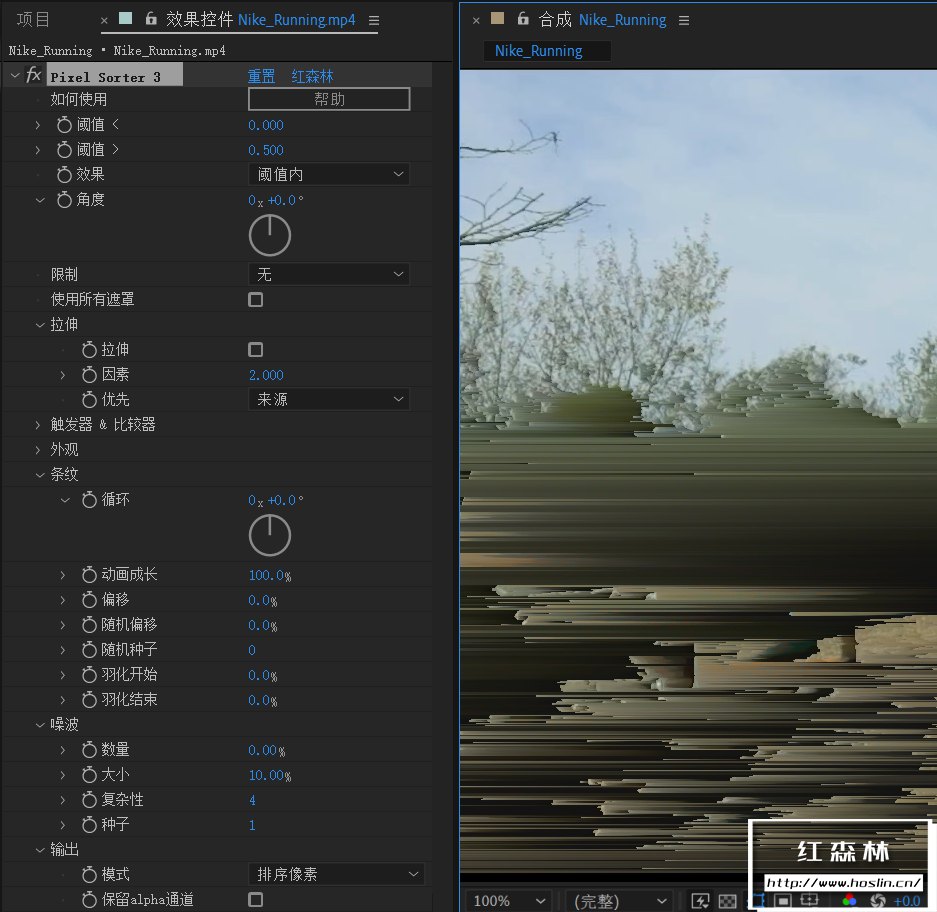Check the 拉伸 checkbox
Image resolution: width=937 pixels, height=912 pixels.
point(256,350)
